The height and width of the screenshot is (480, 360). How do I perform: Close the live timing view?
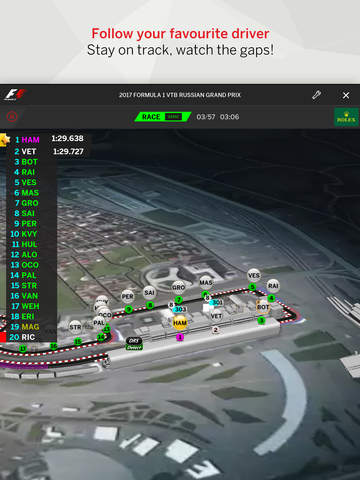(x=346, y=95)
